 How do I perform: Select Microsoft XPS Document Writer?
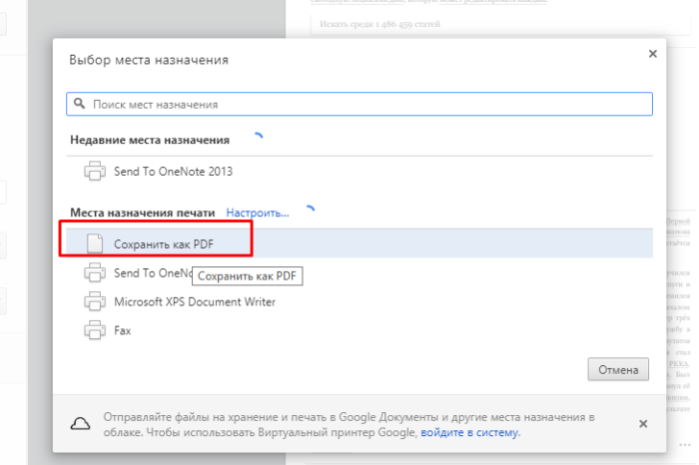pos(195,302)
